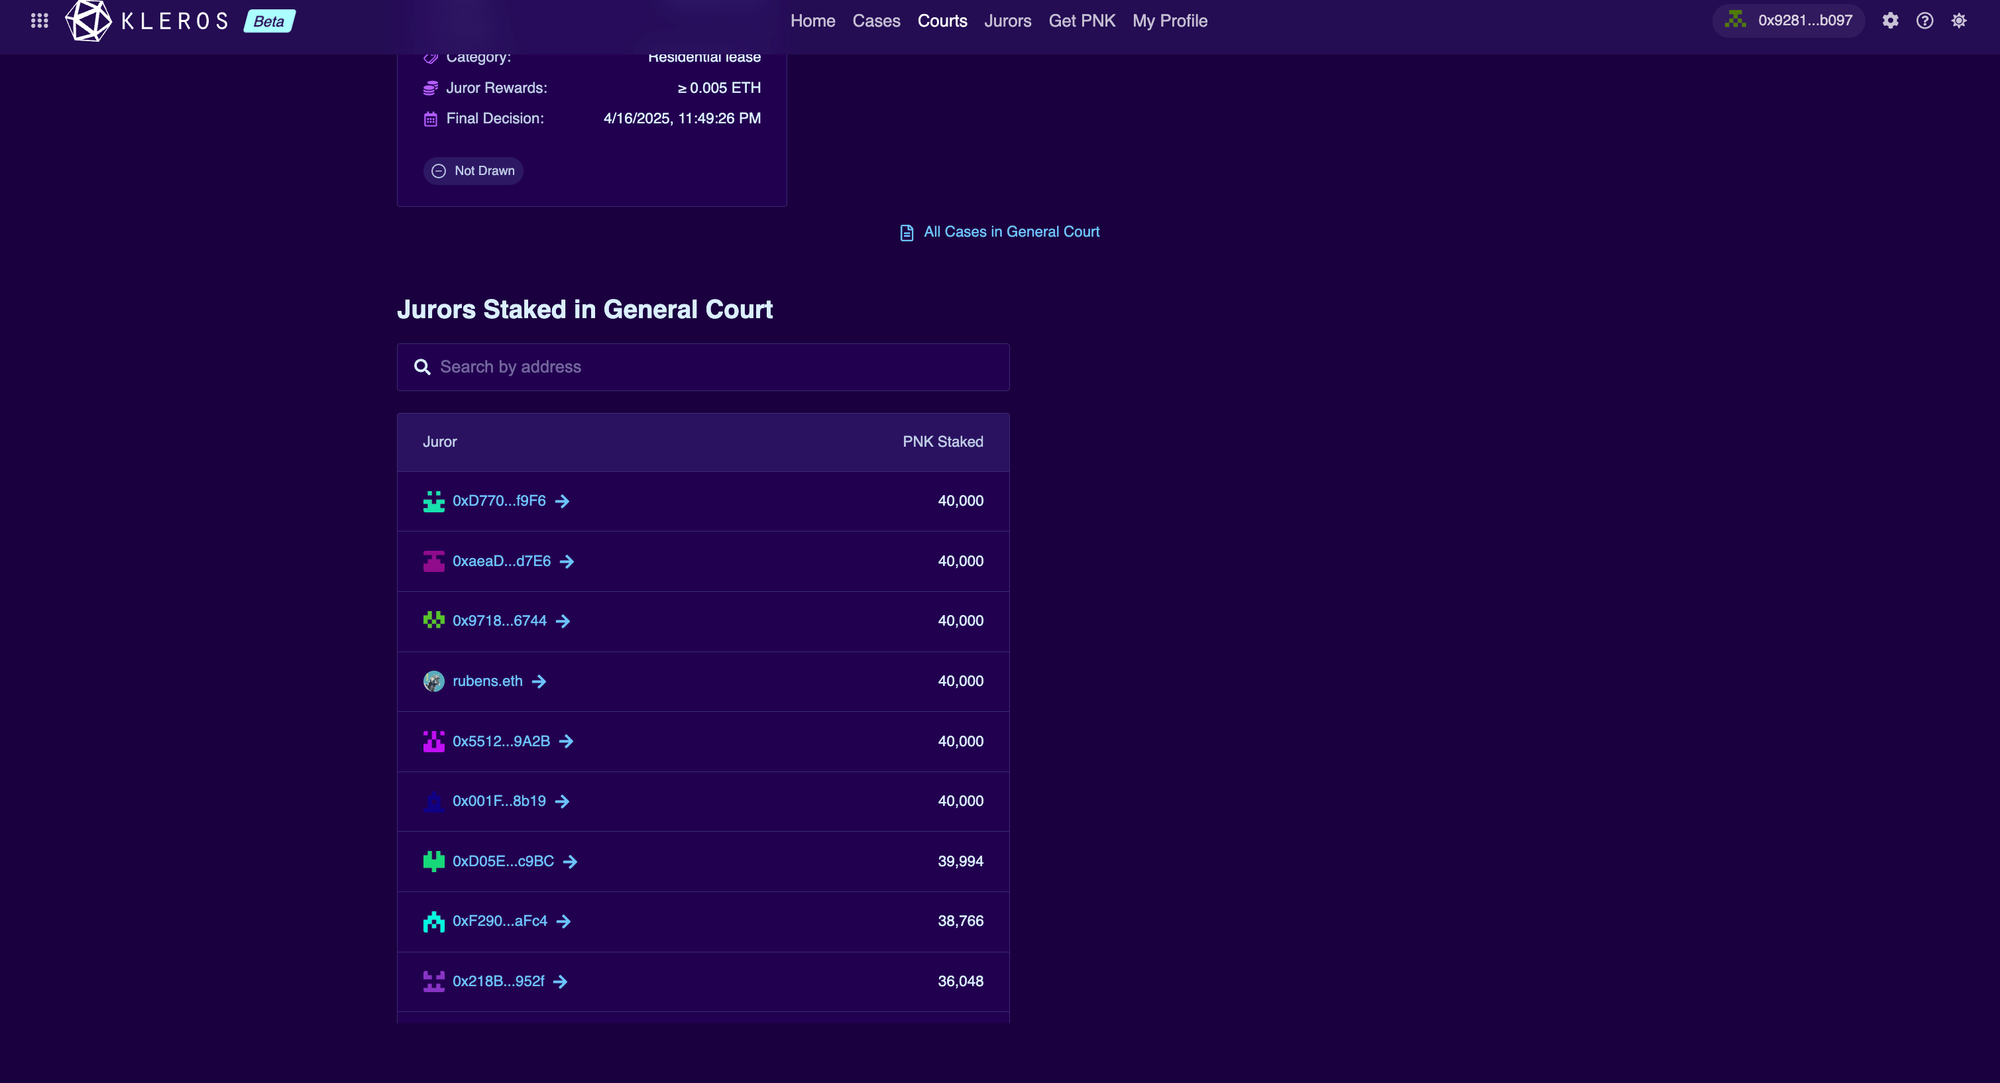Open the wallet account 0x9281...b097 menu
Screen dimensions: 2000x1083
pos(1789,21)
